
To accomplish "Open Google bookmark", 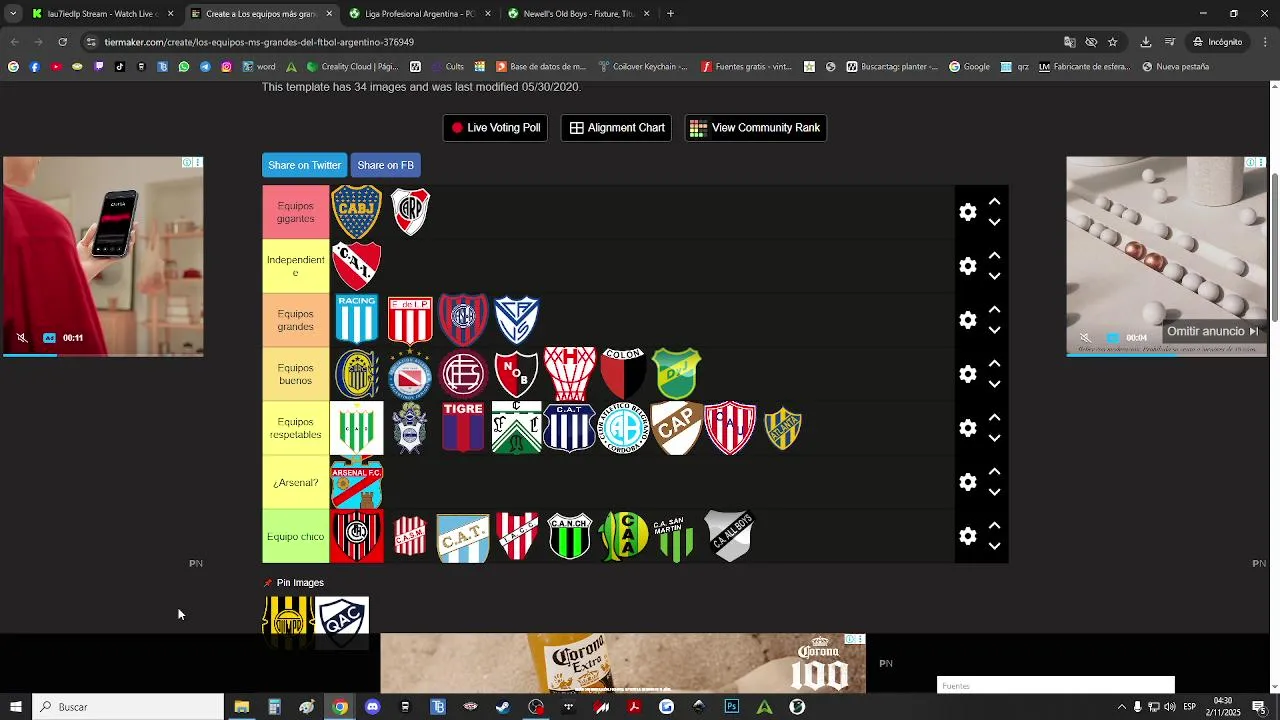I will (x=969, y=67).
